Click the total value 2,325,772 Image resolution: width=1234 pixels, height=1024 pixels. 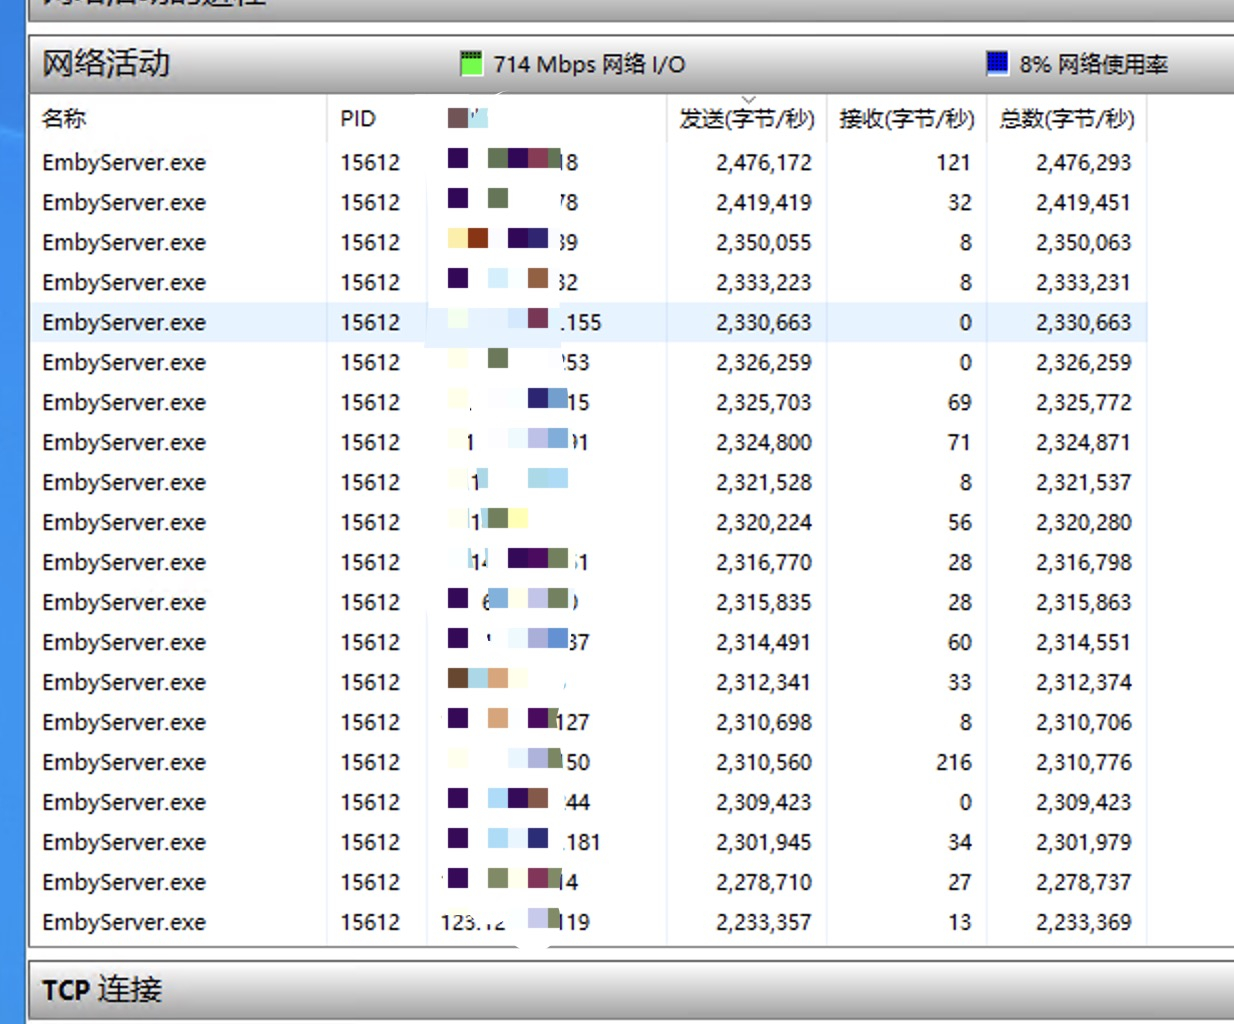click(x=1084, y=402)
